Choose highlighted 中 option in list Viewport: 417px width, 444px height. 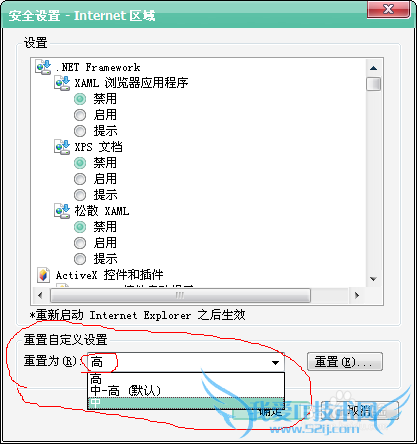pyautogui.click(x=186, y=403)
